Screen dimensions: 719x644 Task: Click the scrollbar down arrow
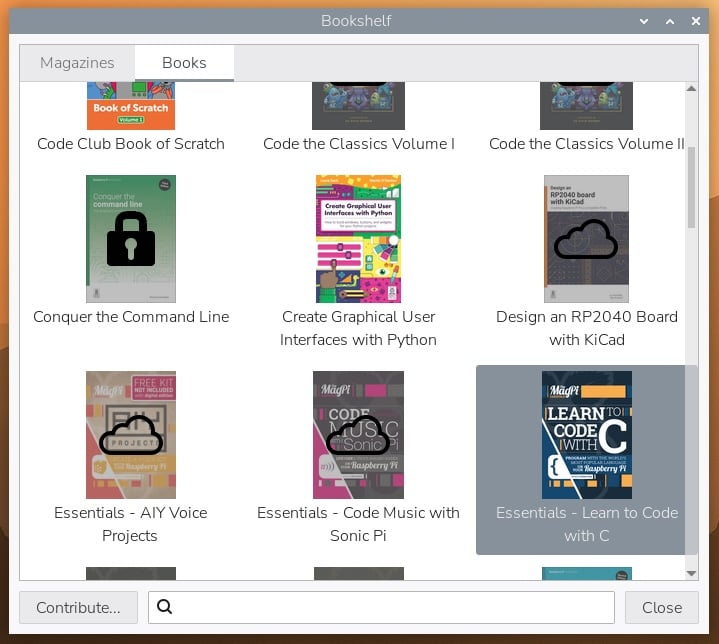coord(690,573)
